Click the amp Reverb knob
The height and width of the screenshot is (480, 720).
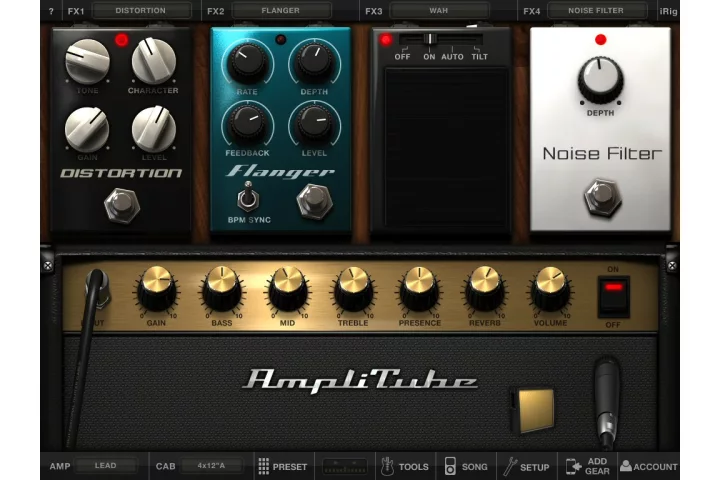point(485,288)
